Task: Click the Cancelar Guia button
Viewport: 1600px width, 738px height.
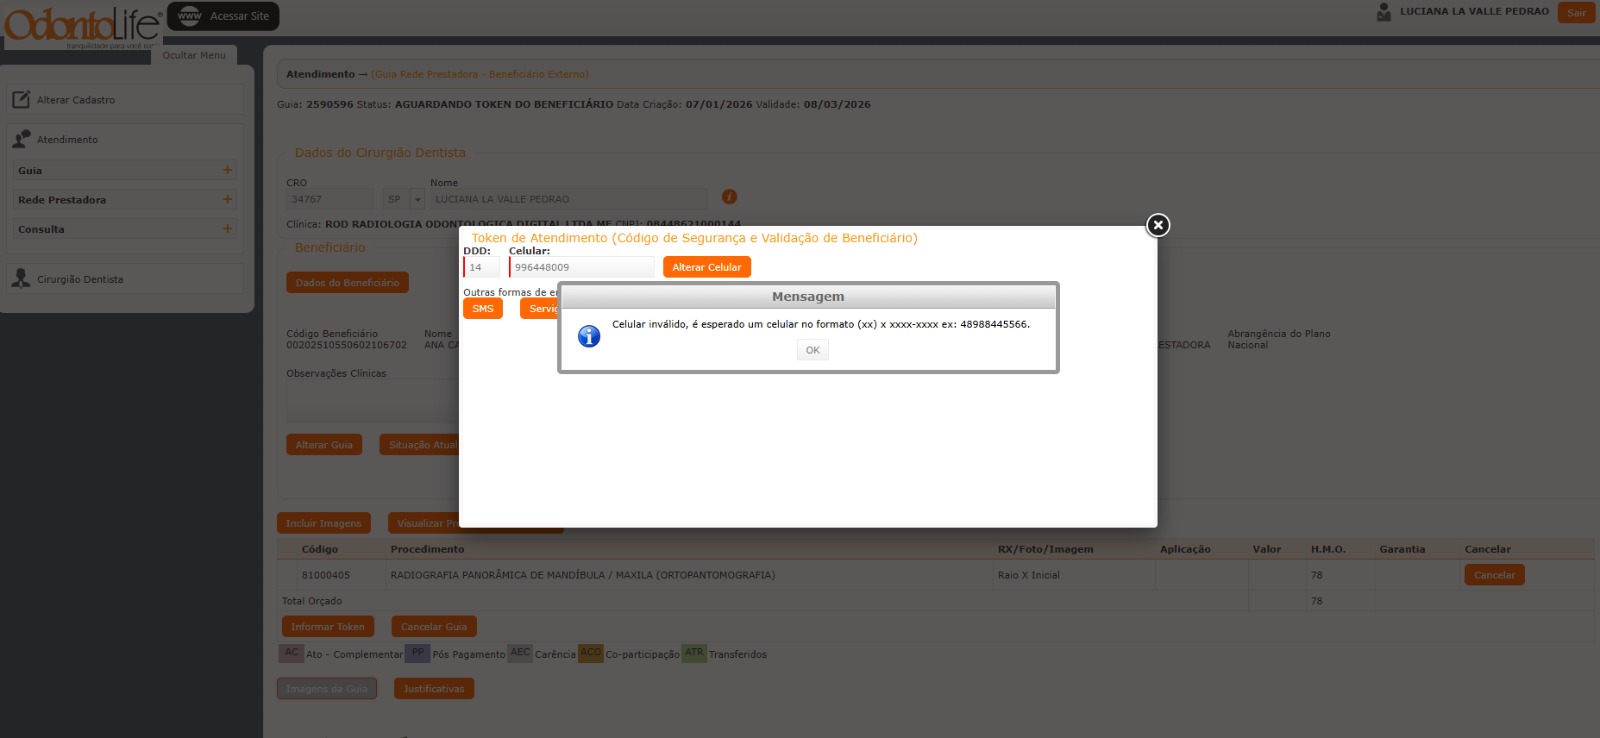Action: (434, 626)
